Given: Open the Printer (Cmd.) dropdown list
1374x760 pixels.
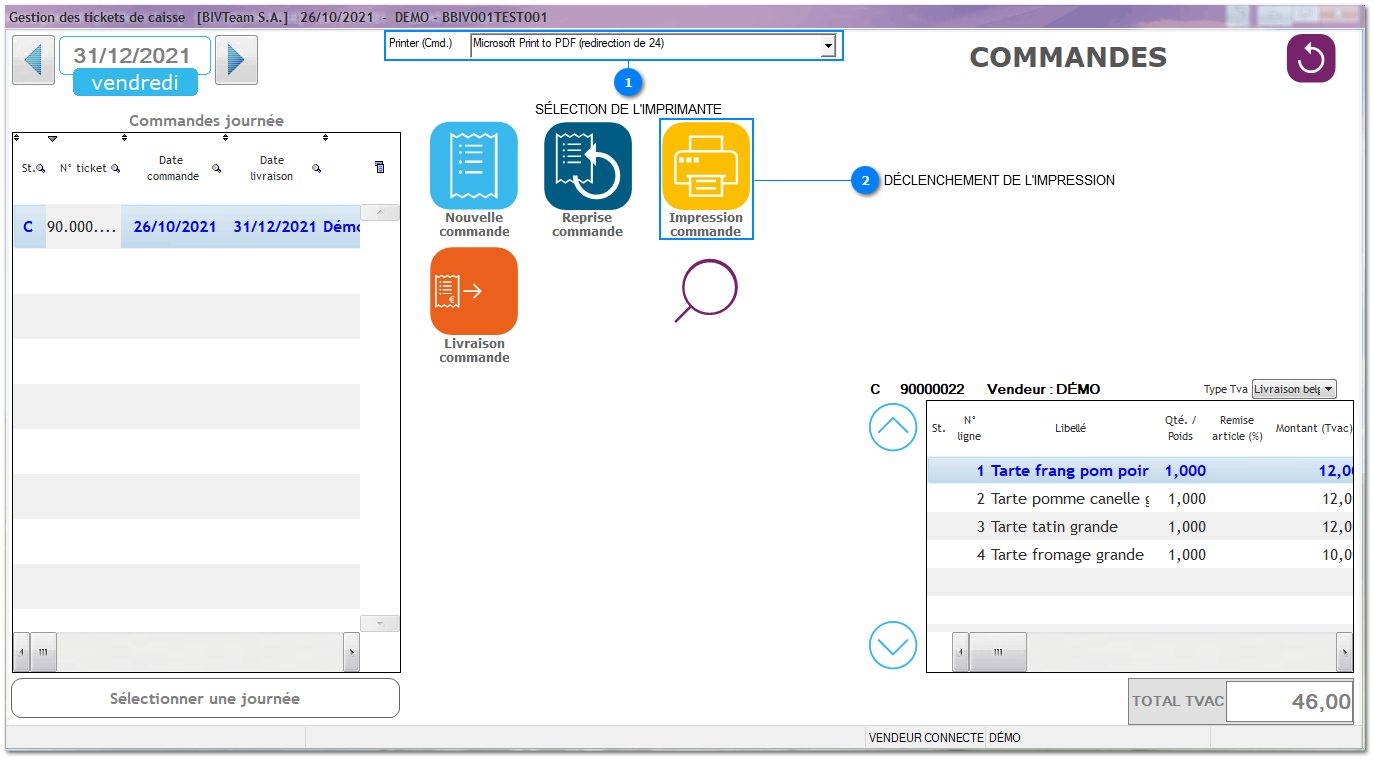Looking at the screenshot, I should (x=827, y=46).
